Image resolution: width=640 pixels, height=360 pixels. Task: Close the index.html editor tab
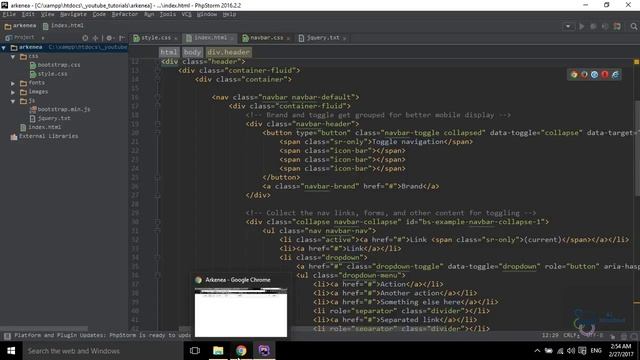click(x=231, y=38)
